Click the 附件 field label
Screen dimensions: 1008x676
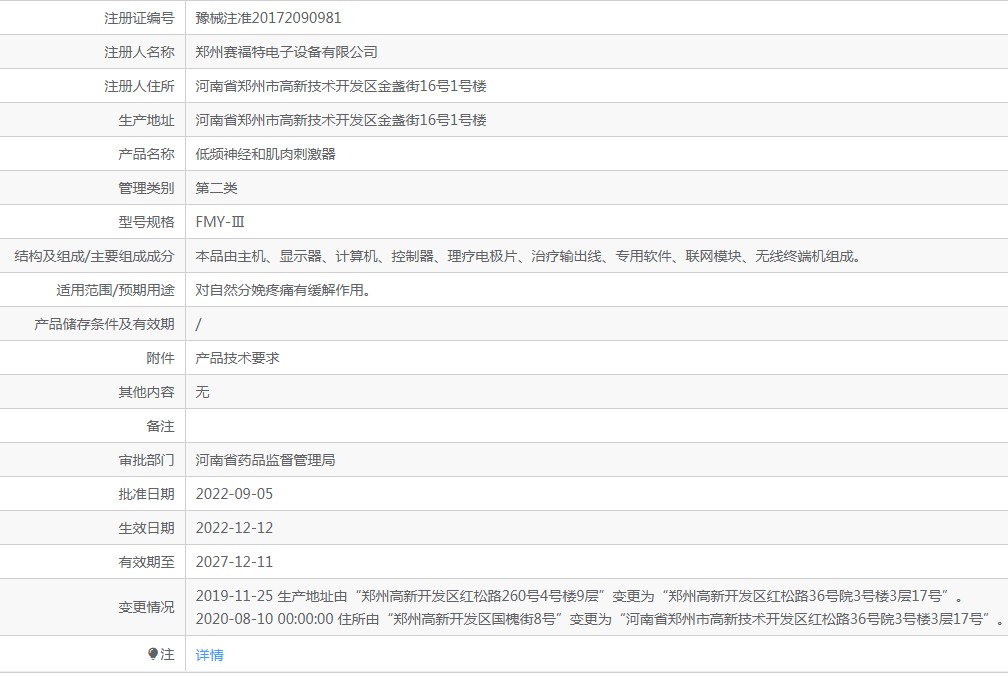[x=161, y=359]
